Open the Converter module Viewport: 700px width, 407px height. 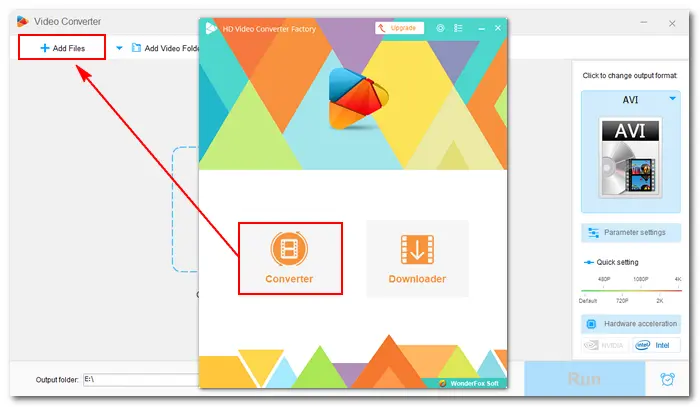coord(290,258)
